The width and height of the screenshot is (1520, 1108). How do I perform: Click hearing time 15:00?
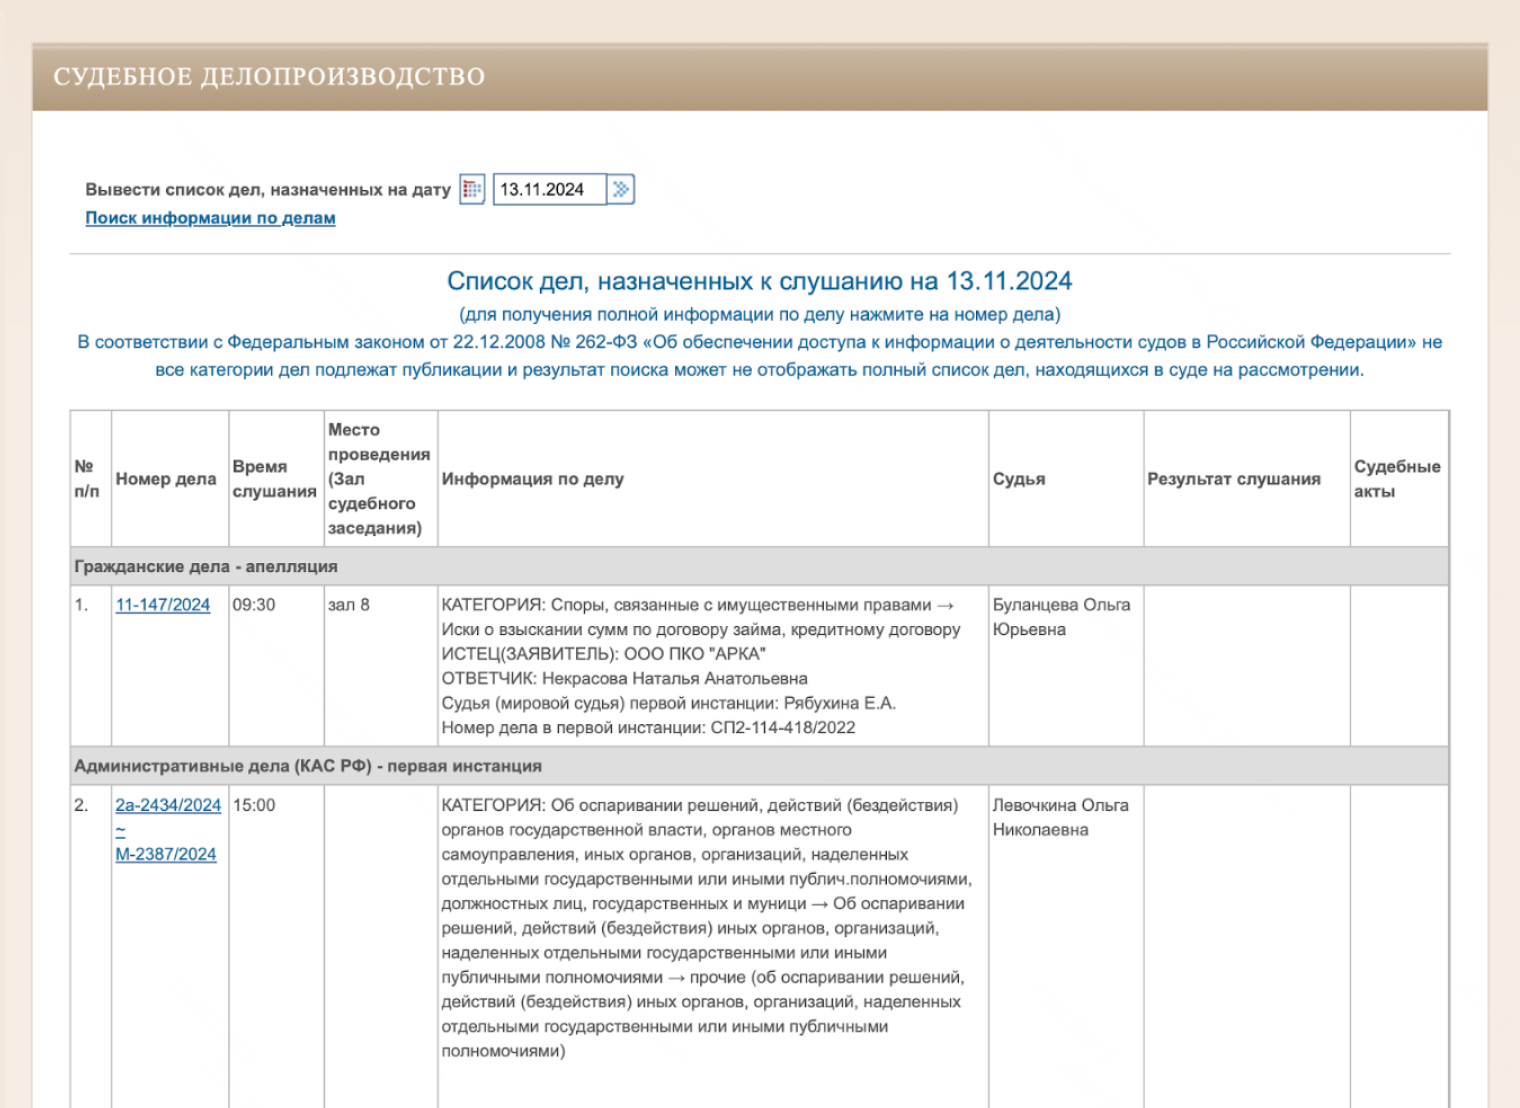(x=254, y=805)
